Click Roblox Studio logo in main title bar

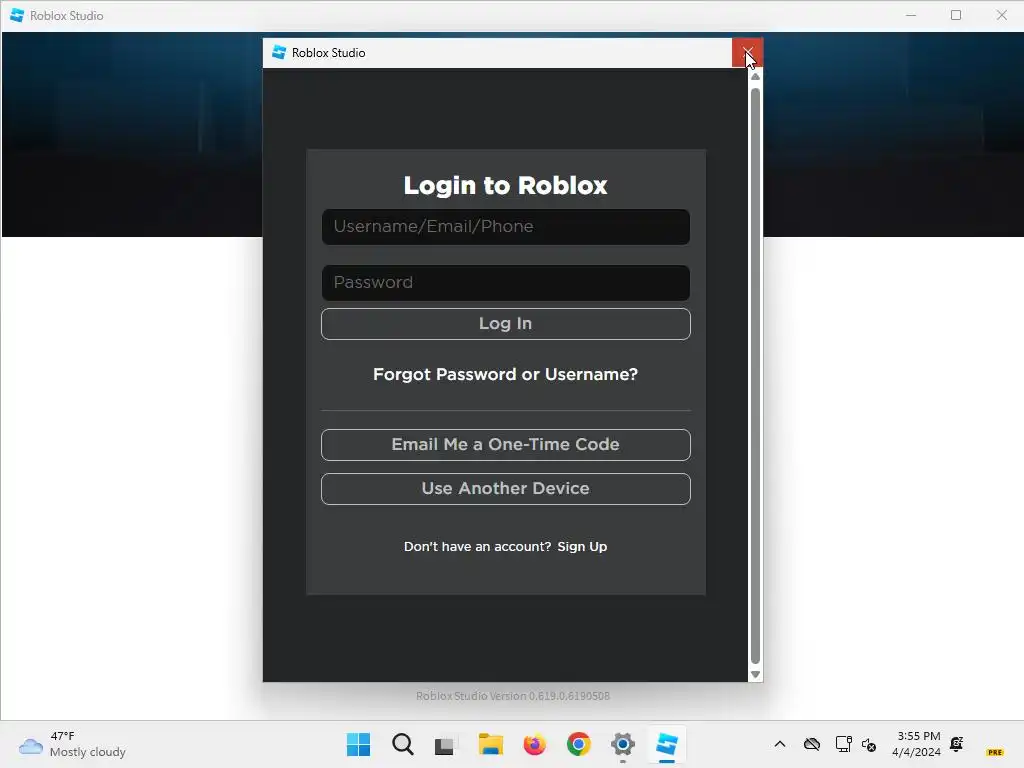(x=17, y=16)
